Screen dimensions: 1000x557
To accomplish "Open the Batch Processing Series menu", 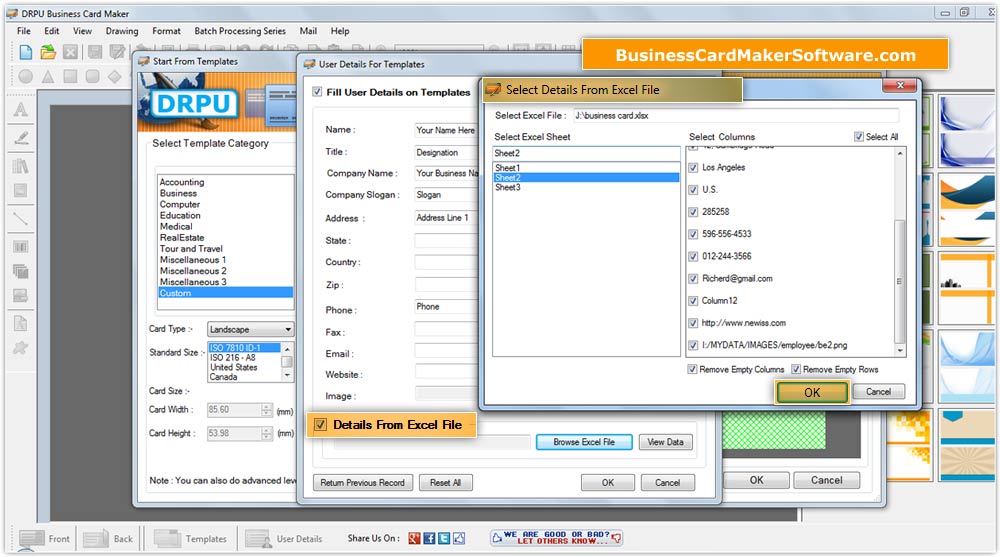I will (240, 31).
